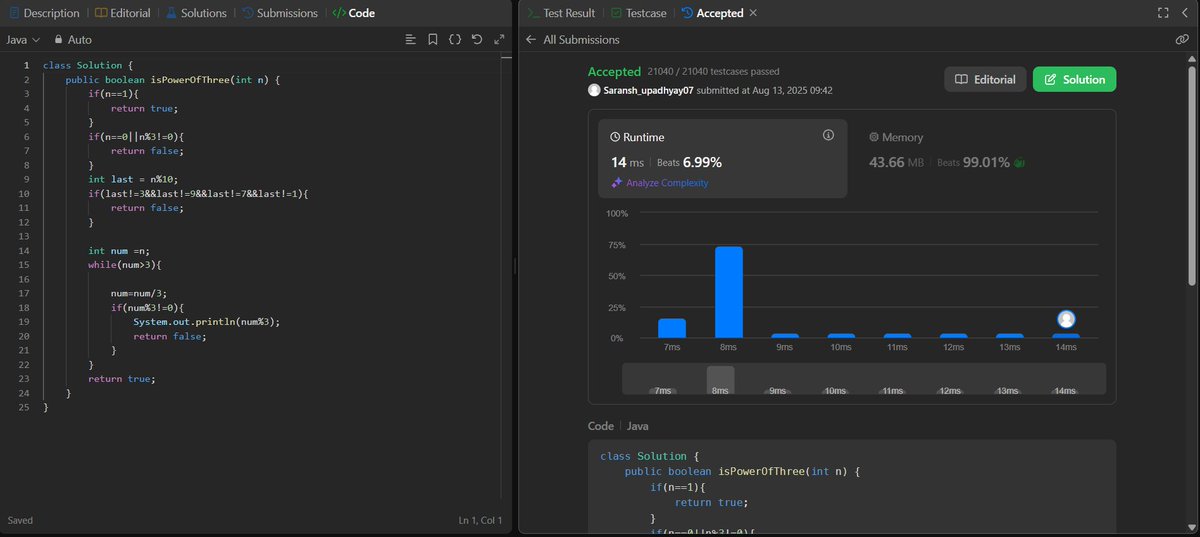Open Saransh_upadhyay07's profile link

coord(649,90)
